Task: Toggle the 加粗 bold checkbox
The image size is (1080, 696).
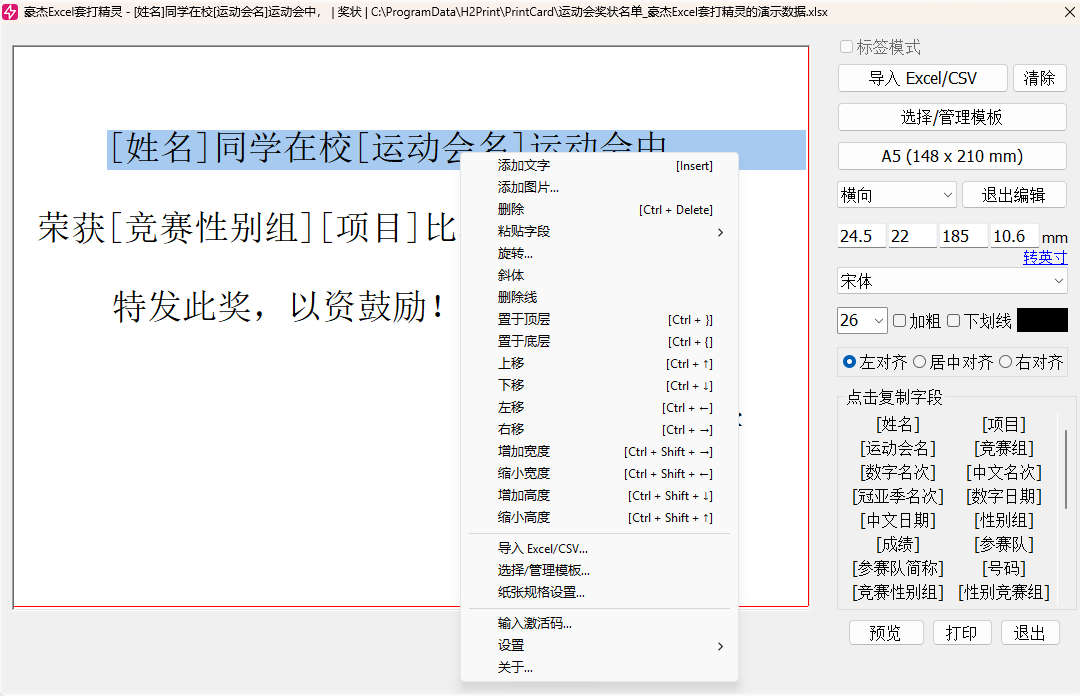Action: click(899, 320)
